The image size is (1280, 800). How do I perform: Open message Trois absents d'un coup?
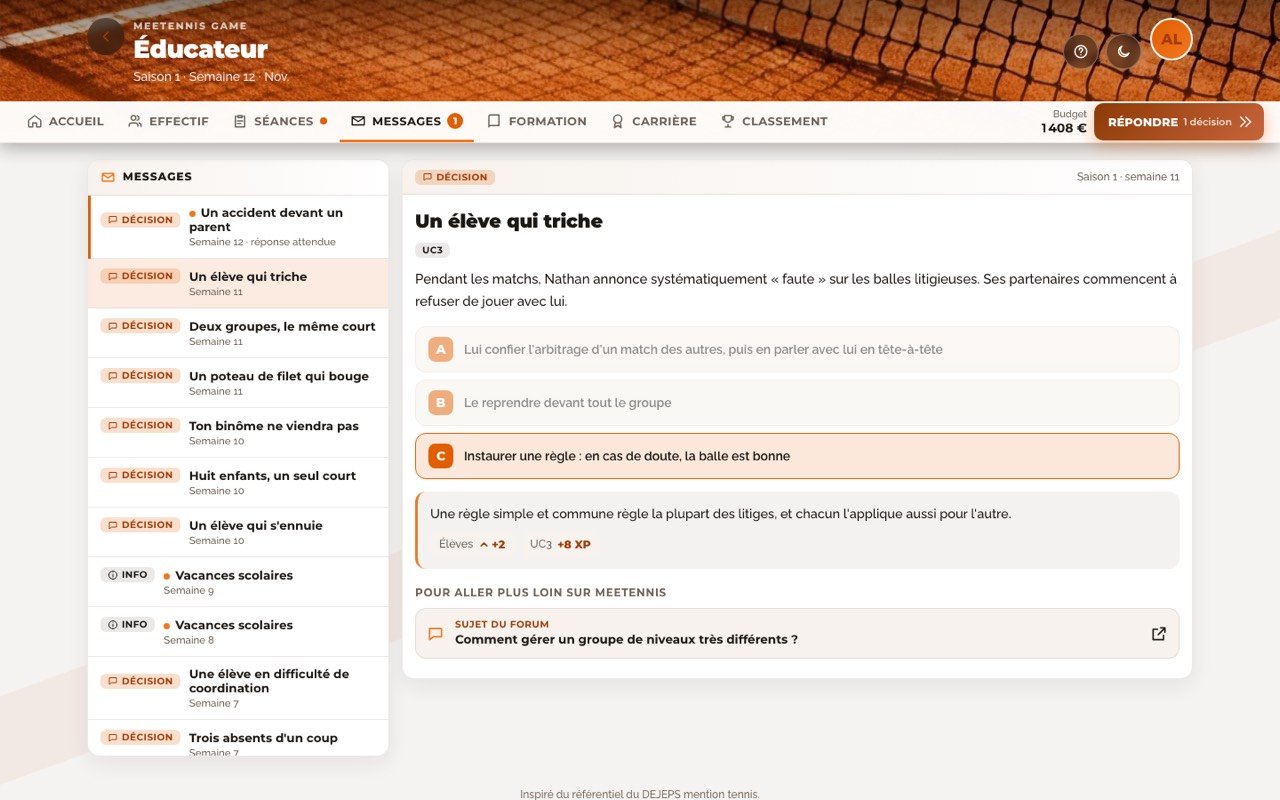238,738
